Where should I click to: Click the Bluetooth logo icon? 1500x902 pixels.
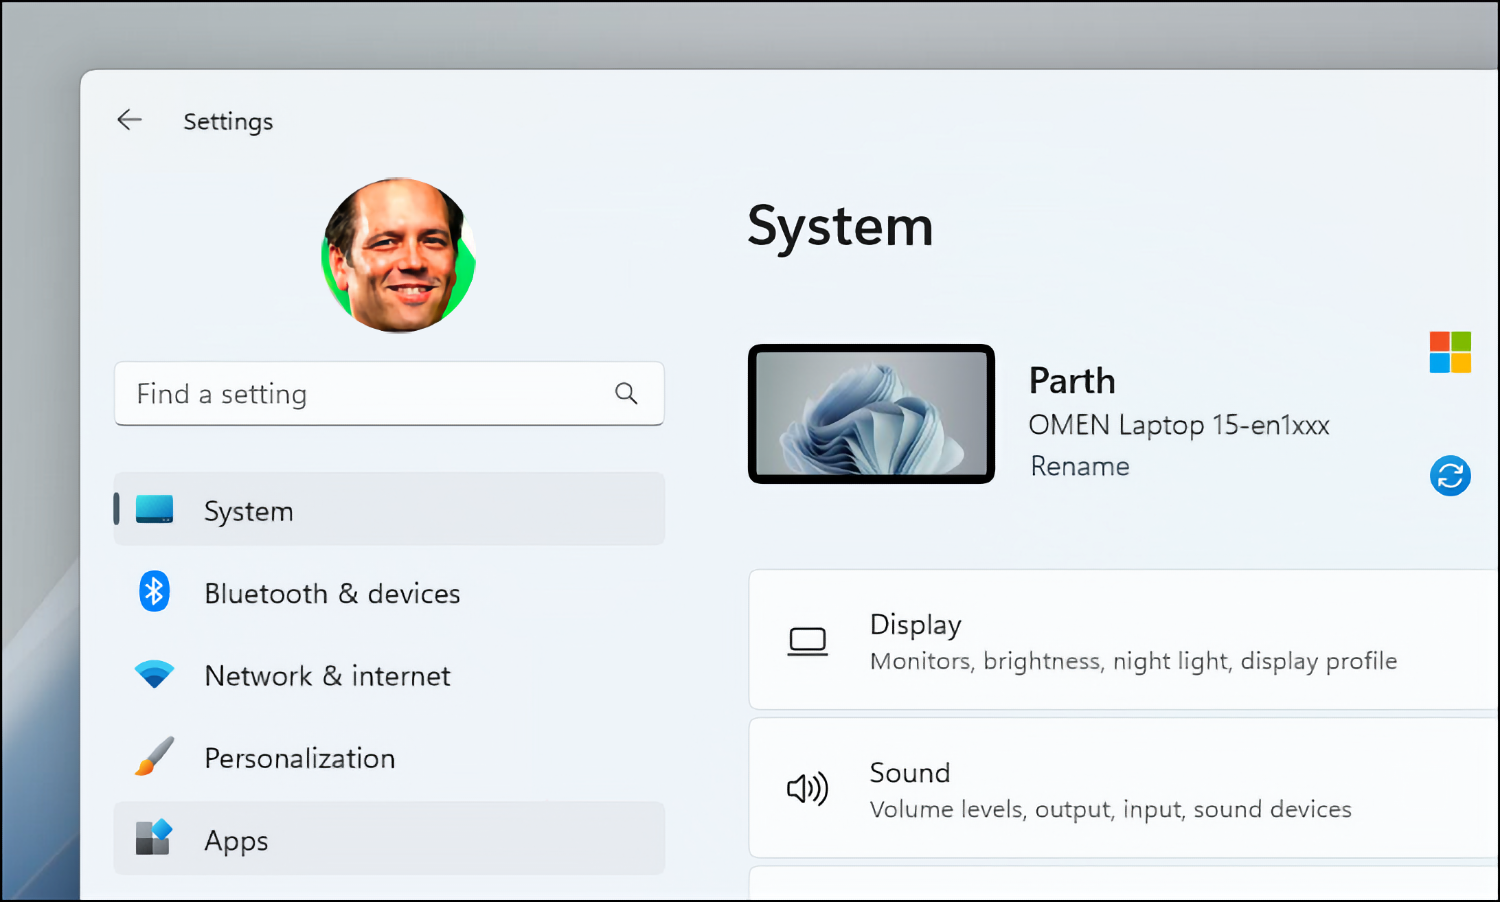154,592
